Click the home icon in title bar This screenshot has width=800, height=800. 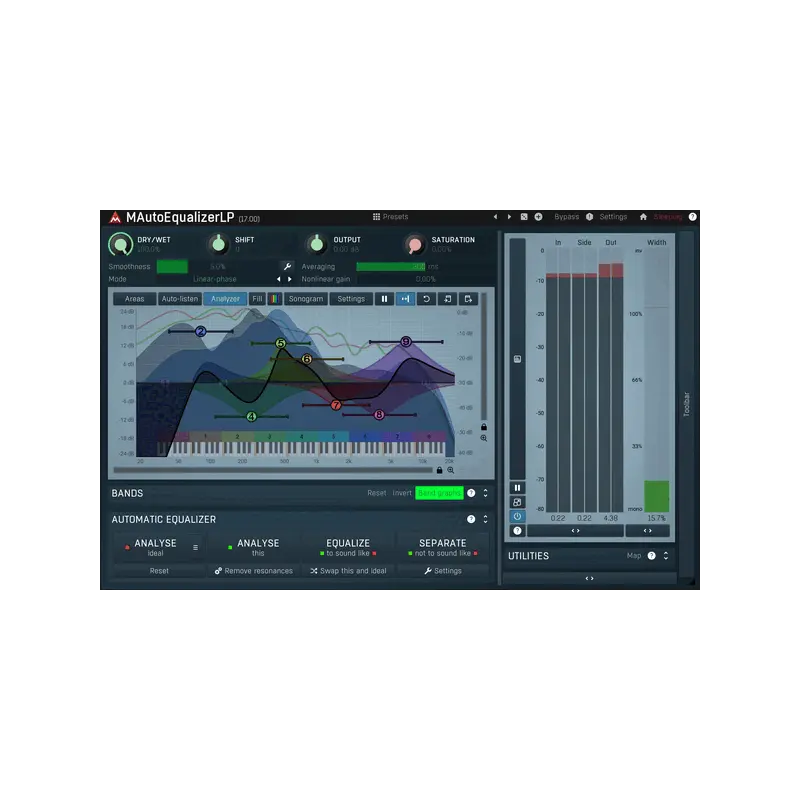[643, 217]
